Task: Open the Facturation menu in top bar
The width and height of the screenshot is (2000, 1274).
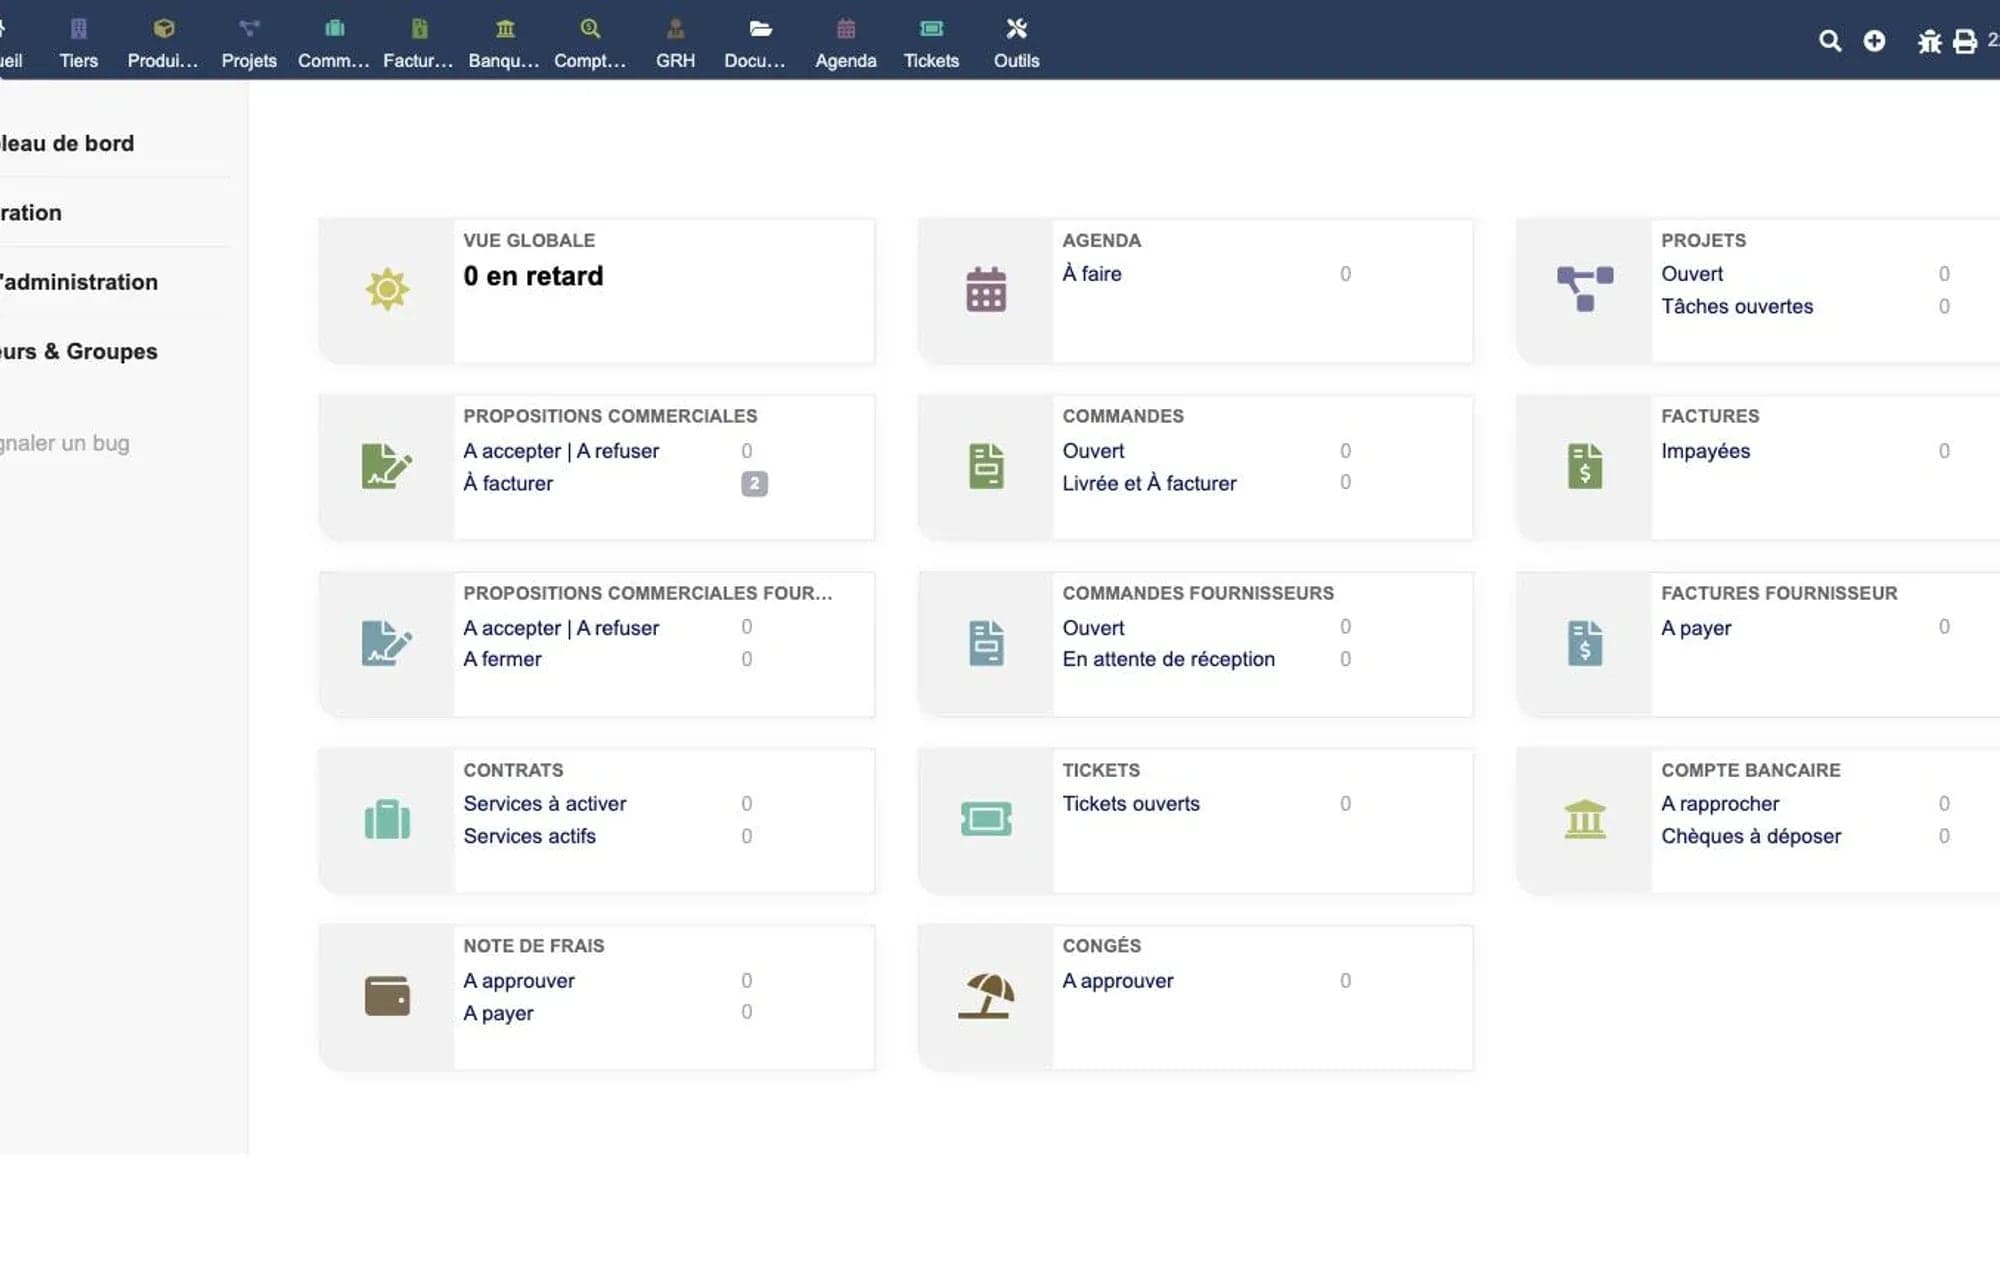Action: click(x=418, y=43)
